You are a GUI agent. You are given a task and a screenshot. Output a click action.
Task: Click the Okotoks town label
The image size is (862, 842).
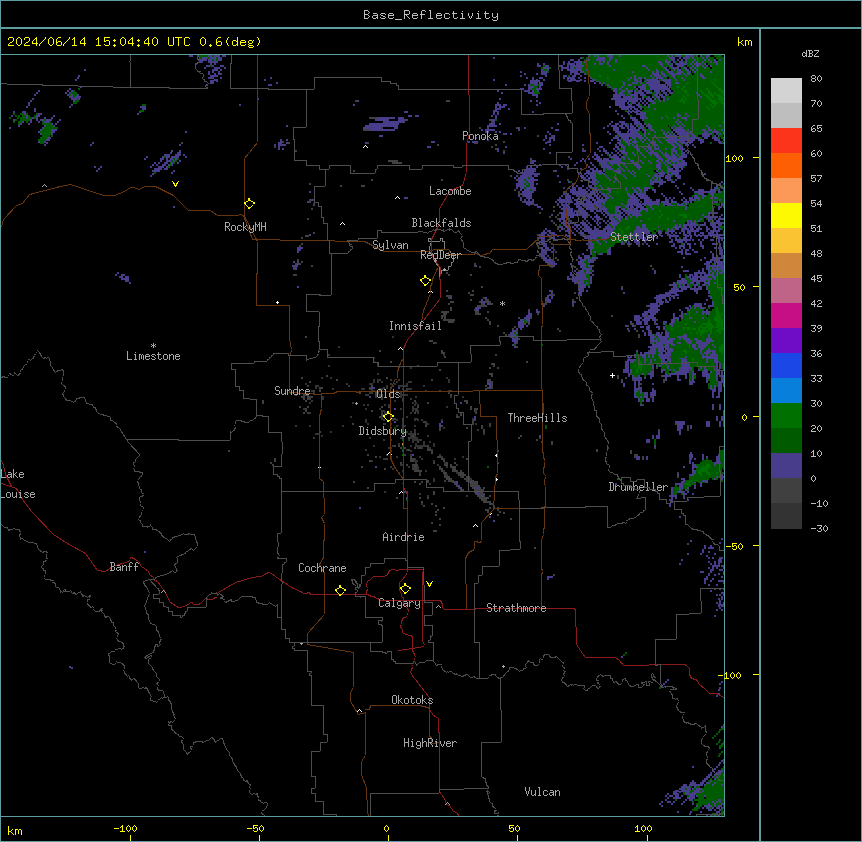click(412, 700)
